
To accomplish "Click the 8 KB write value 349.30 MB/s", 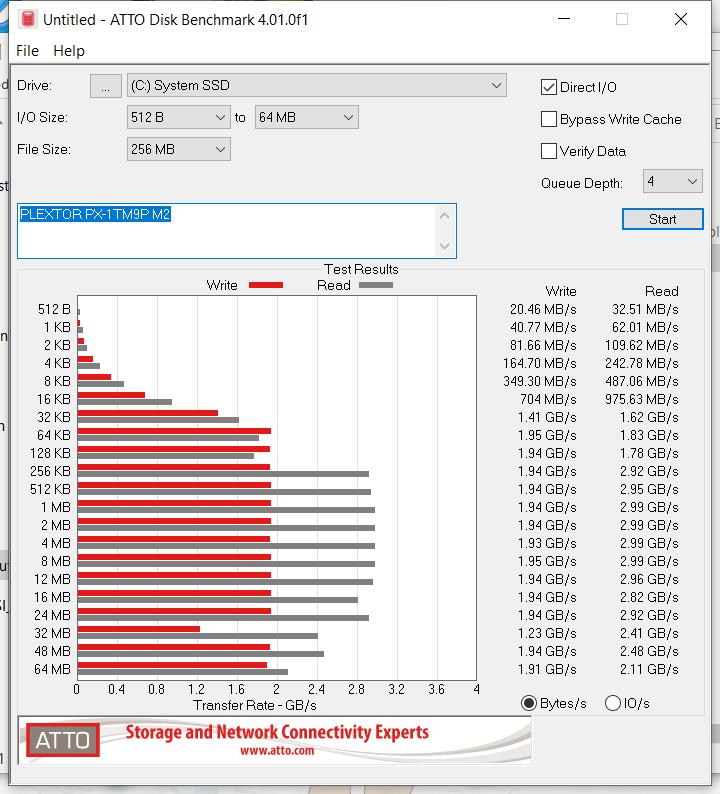I will coord(540,381).
